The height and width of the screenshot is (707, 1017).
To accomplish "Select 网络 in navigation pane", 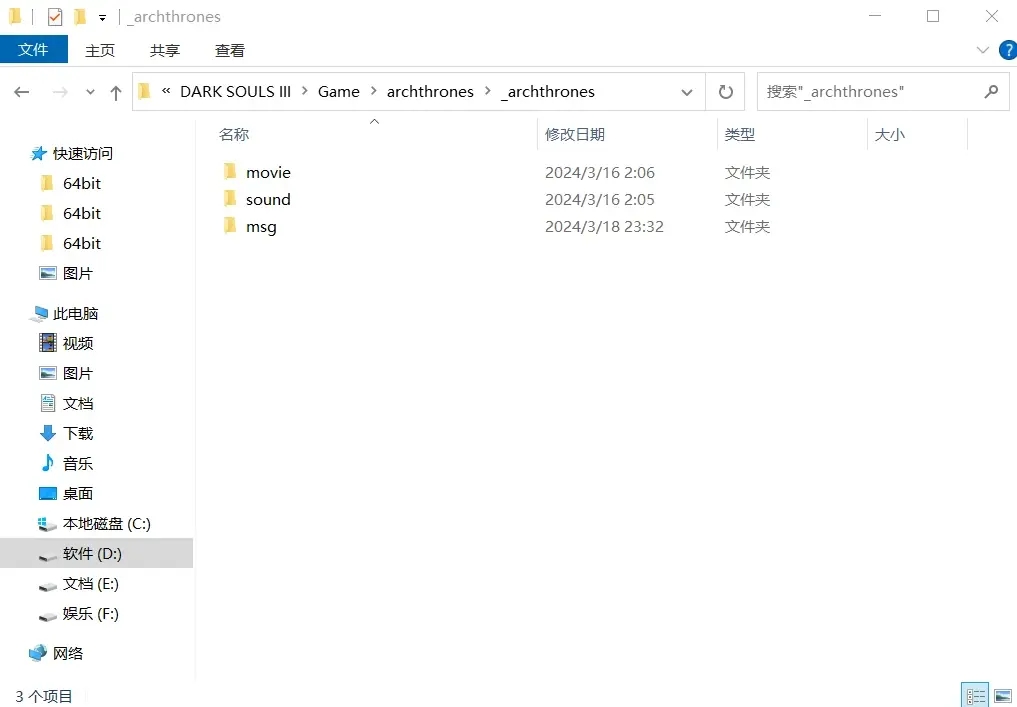I will pos(68,654).
